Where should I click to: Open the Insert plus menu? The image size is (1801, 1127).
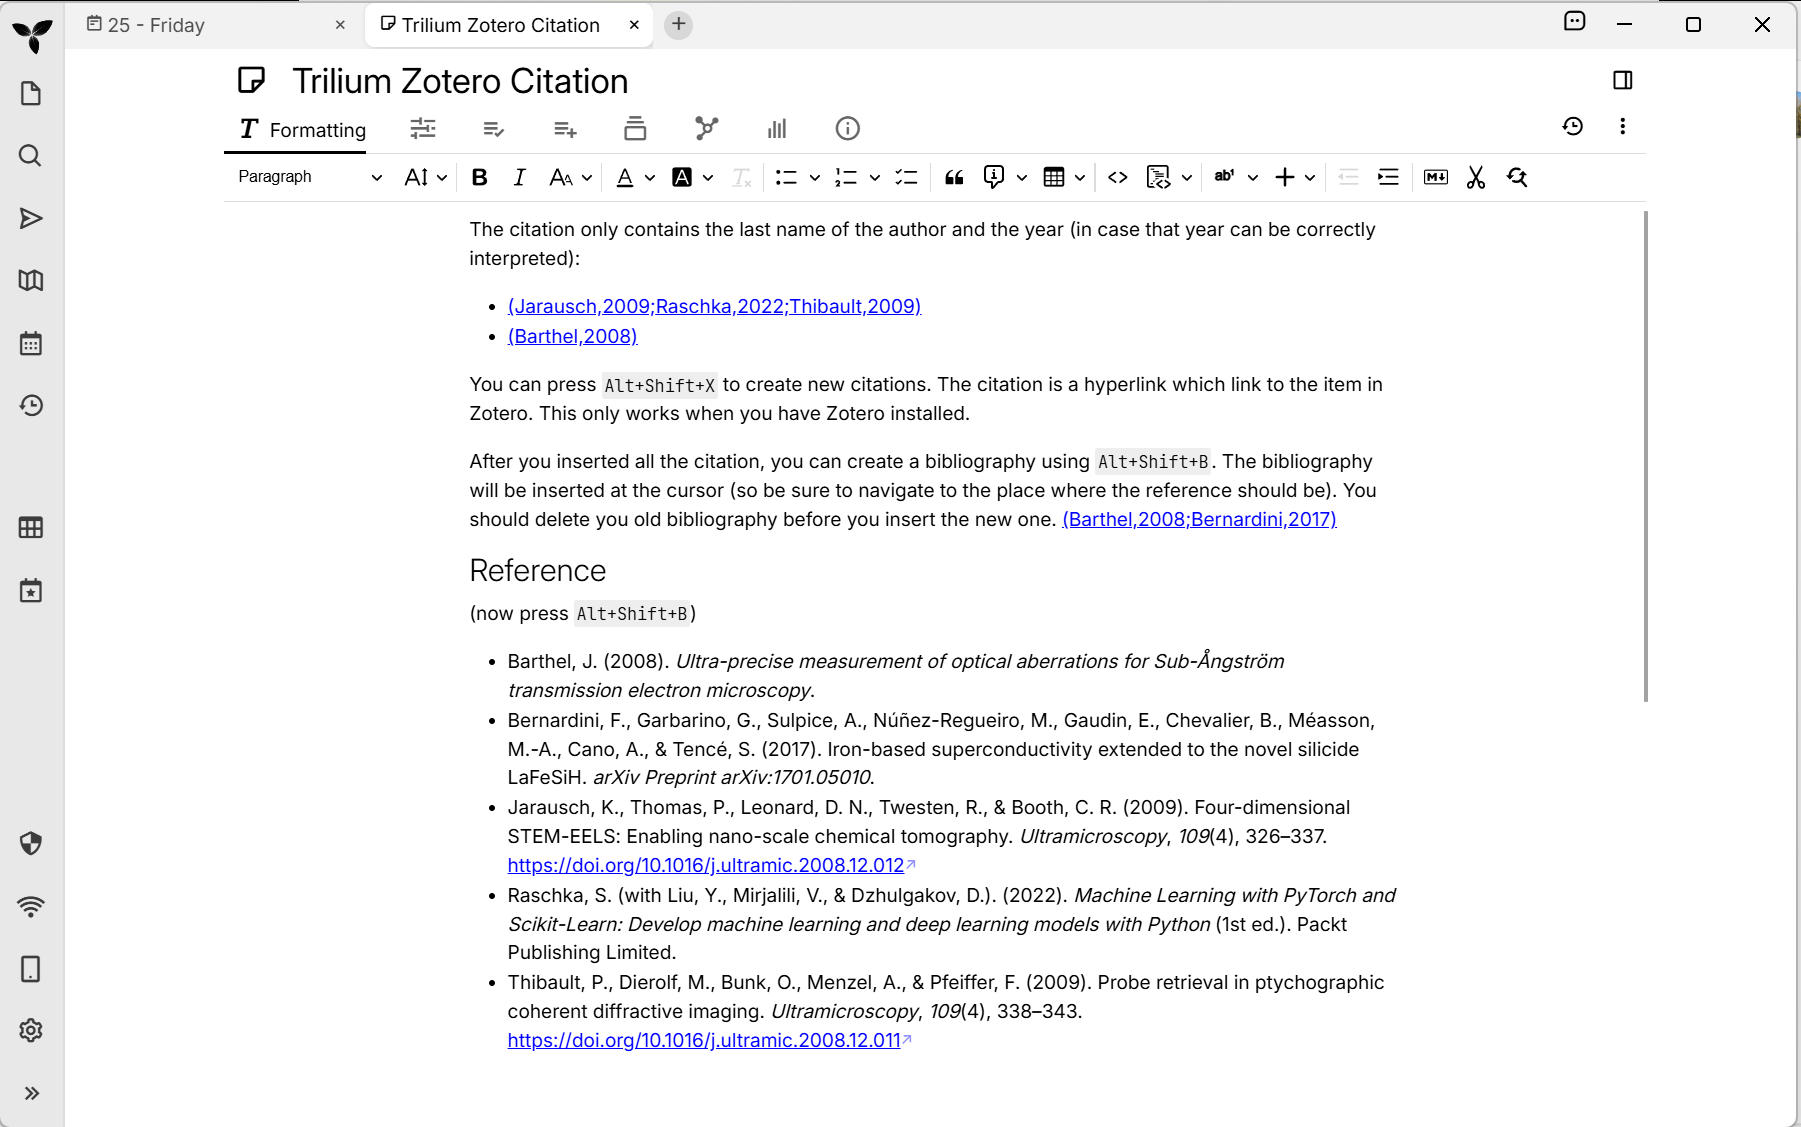click(x=1295, y=177)
